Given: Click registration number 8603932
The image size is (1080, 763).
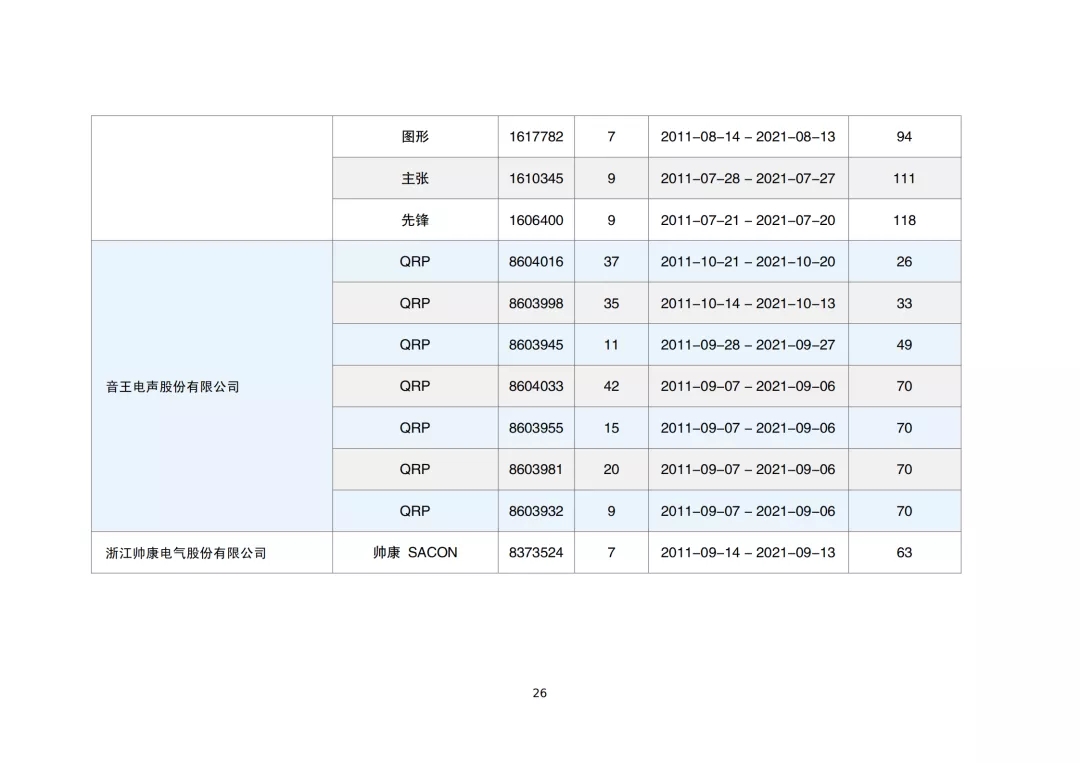Looking at the screenshot, I should pyautogui.click(x=536, y=511).
